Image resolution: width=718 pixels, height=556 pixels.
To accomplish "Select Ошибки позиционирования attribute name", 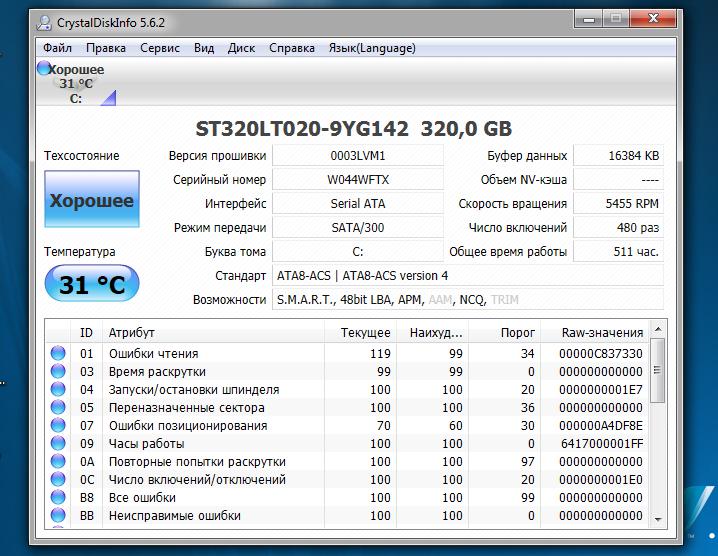I will [188, 425].
